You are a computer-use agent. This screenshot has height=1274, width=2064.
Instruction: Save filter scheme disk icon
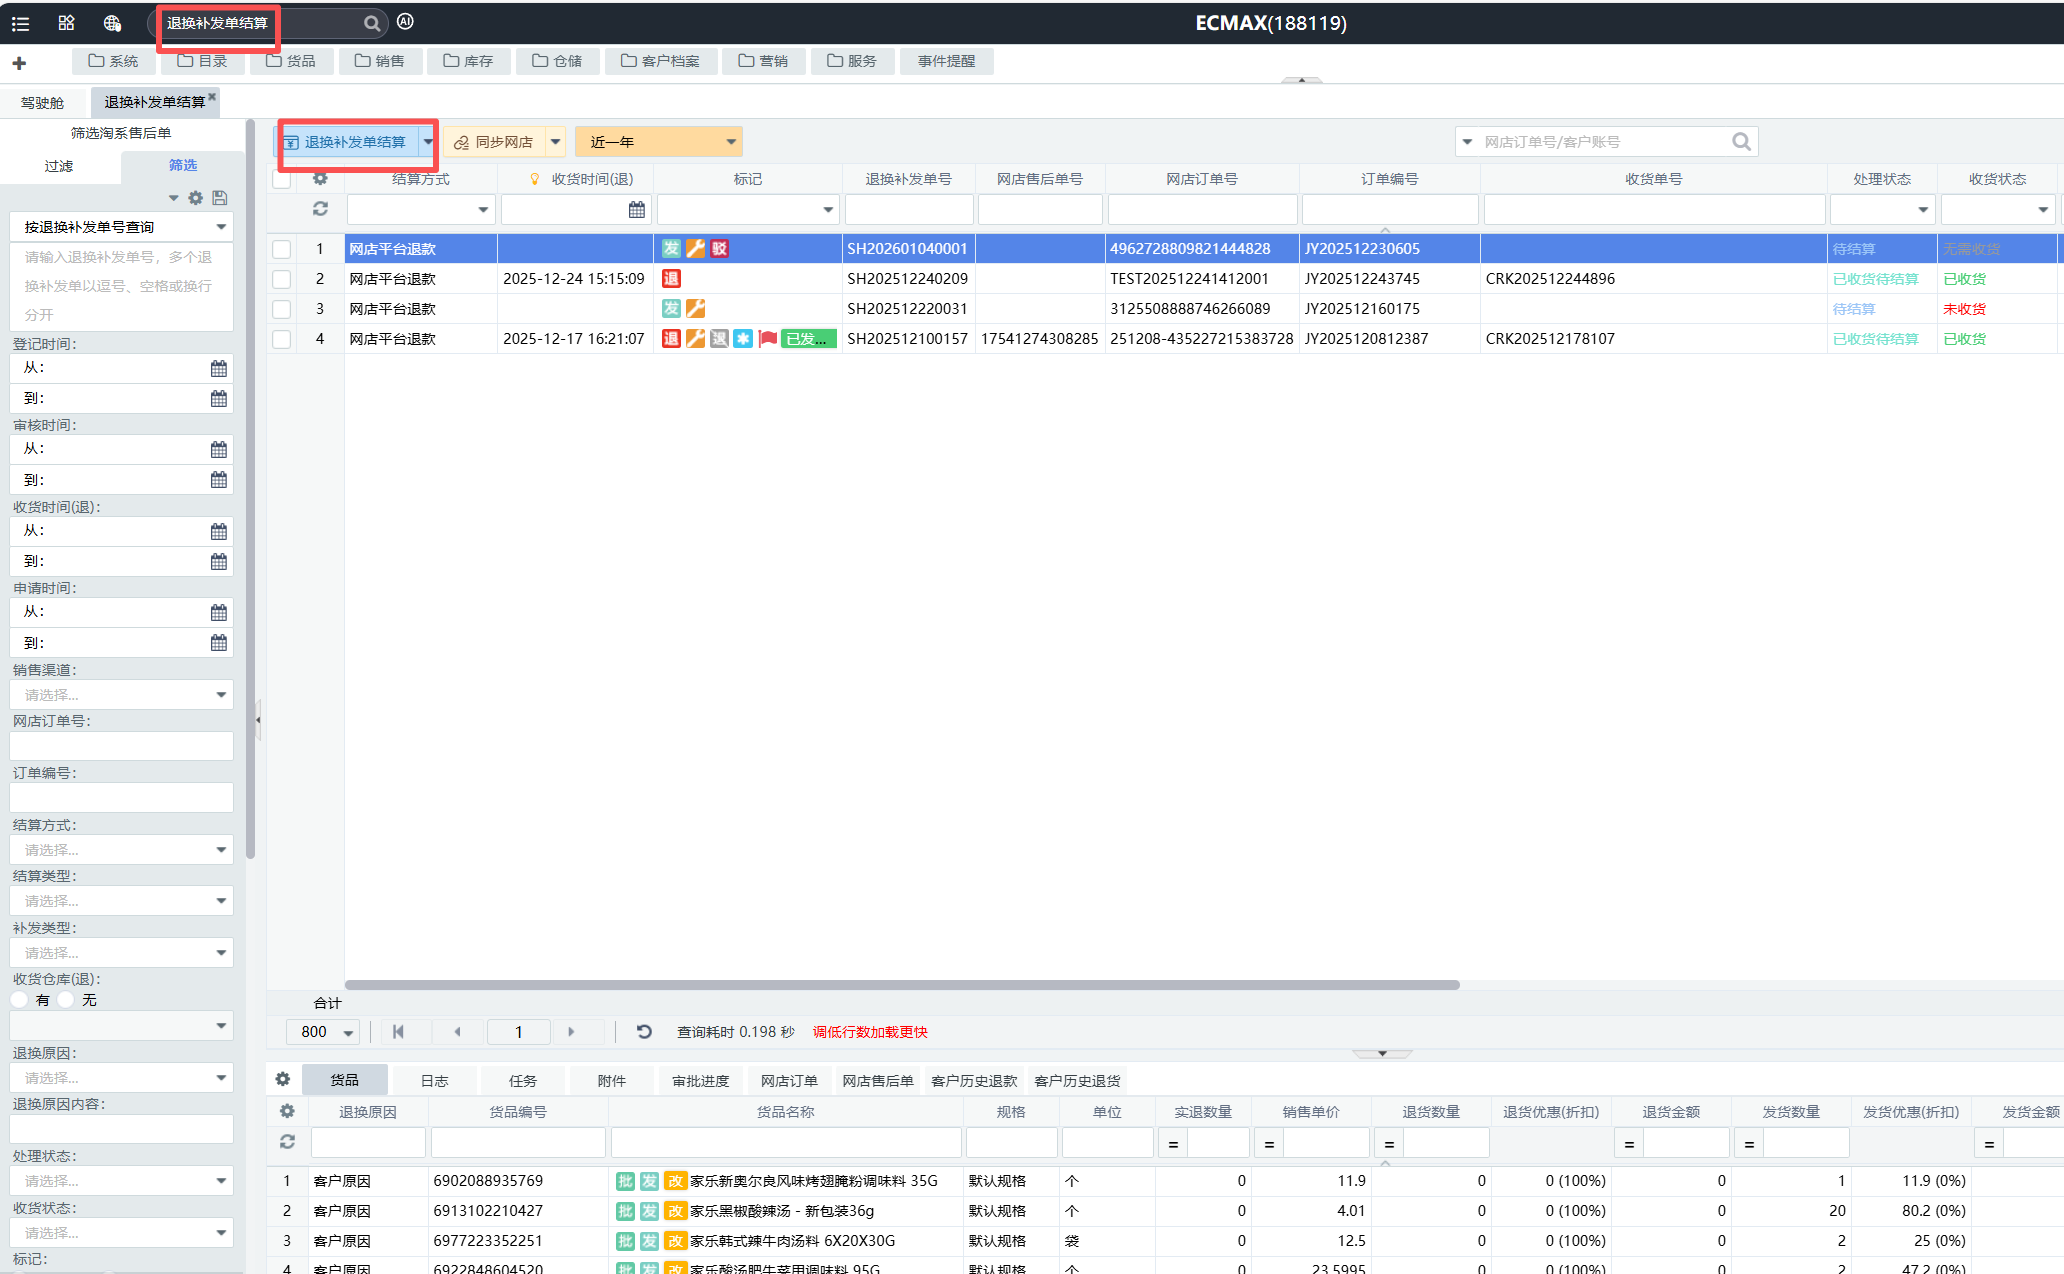click(220, 198)
